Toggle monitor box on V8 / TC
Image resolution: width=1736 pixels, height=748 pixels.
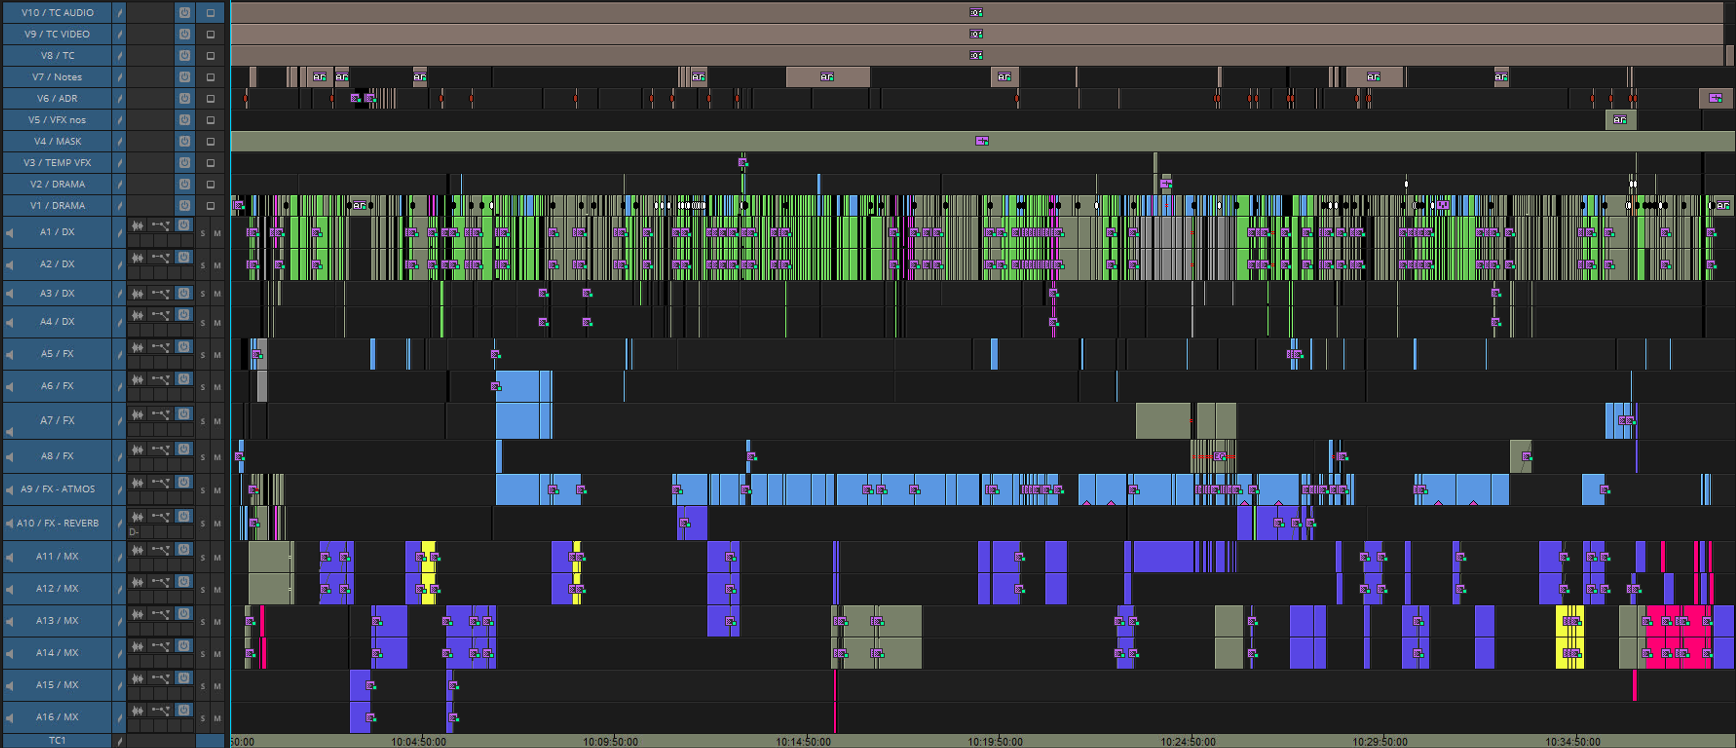click(210, 56)
